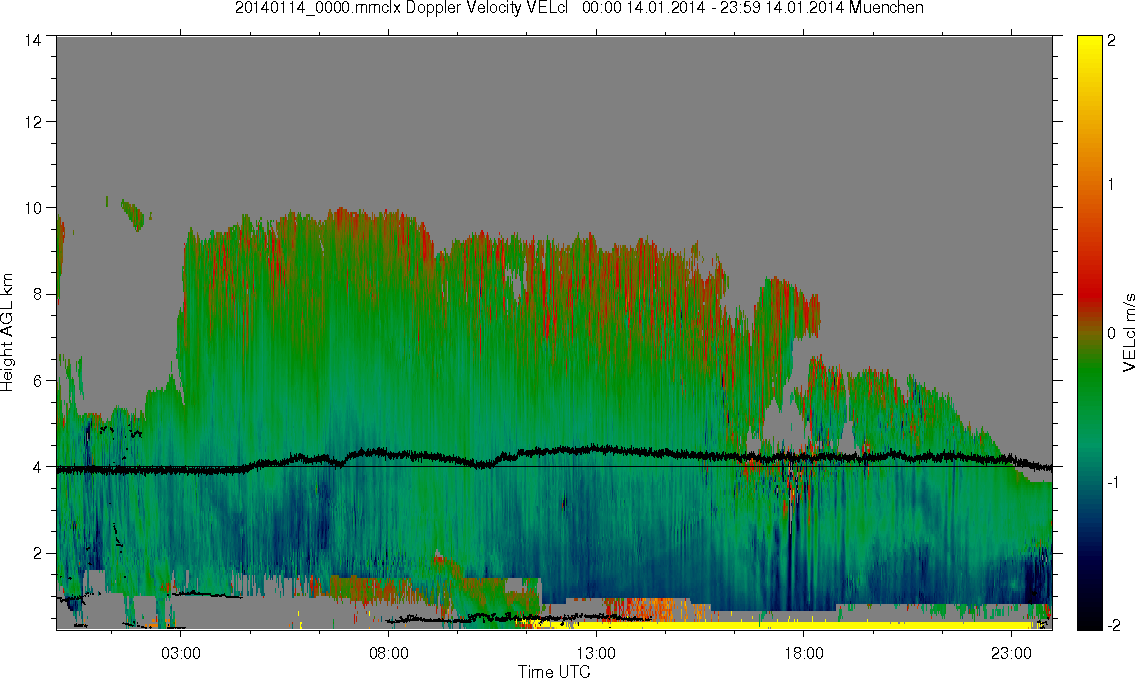Viewport: 1135px width, 678px height.
Task: Click the date range '00:00 14.01.2014 - 23:59 14.01.2014 Muenchen'
Action: point(753,9)
